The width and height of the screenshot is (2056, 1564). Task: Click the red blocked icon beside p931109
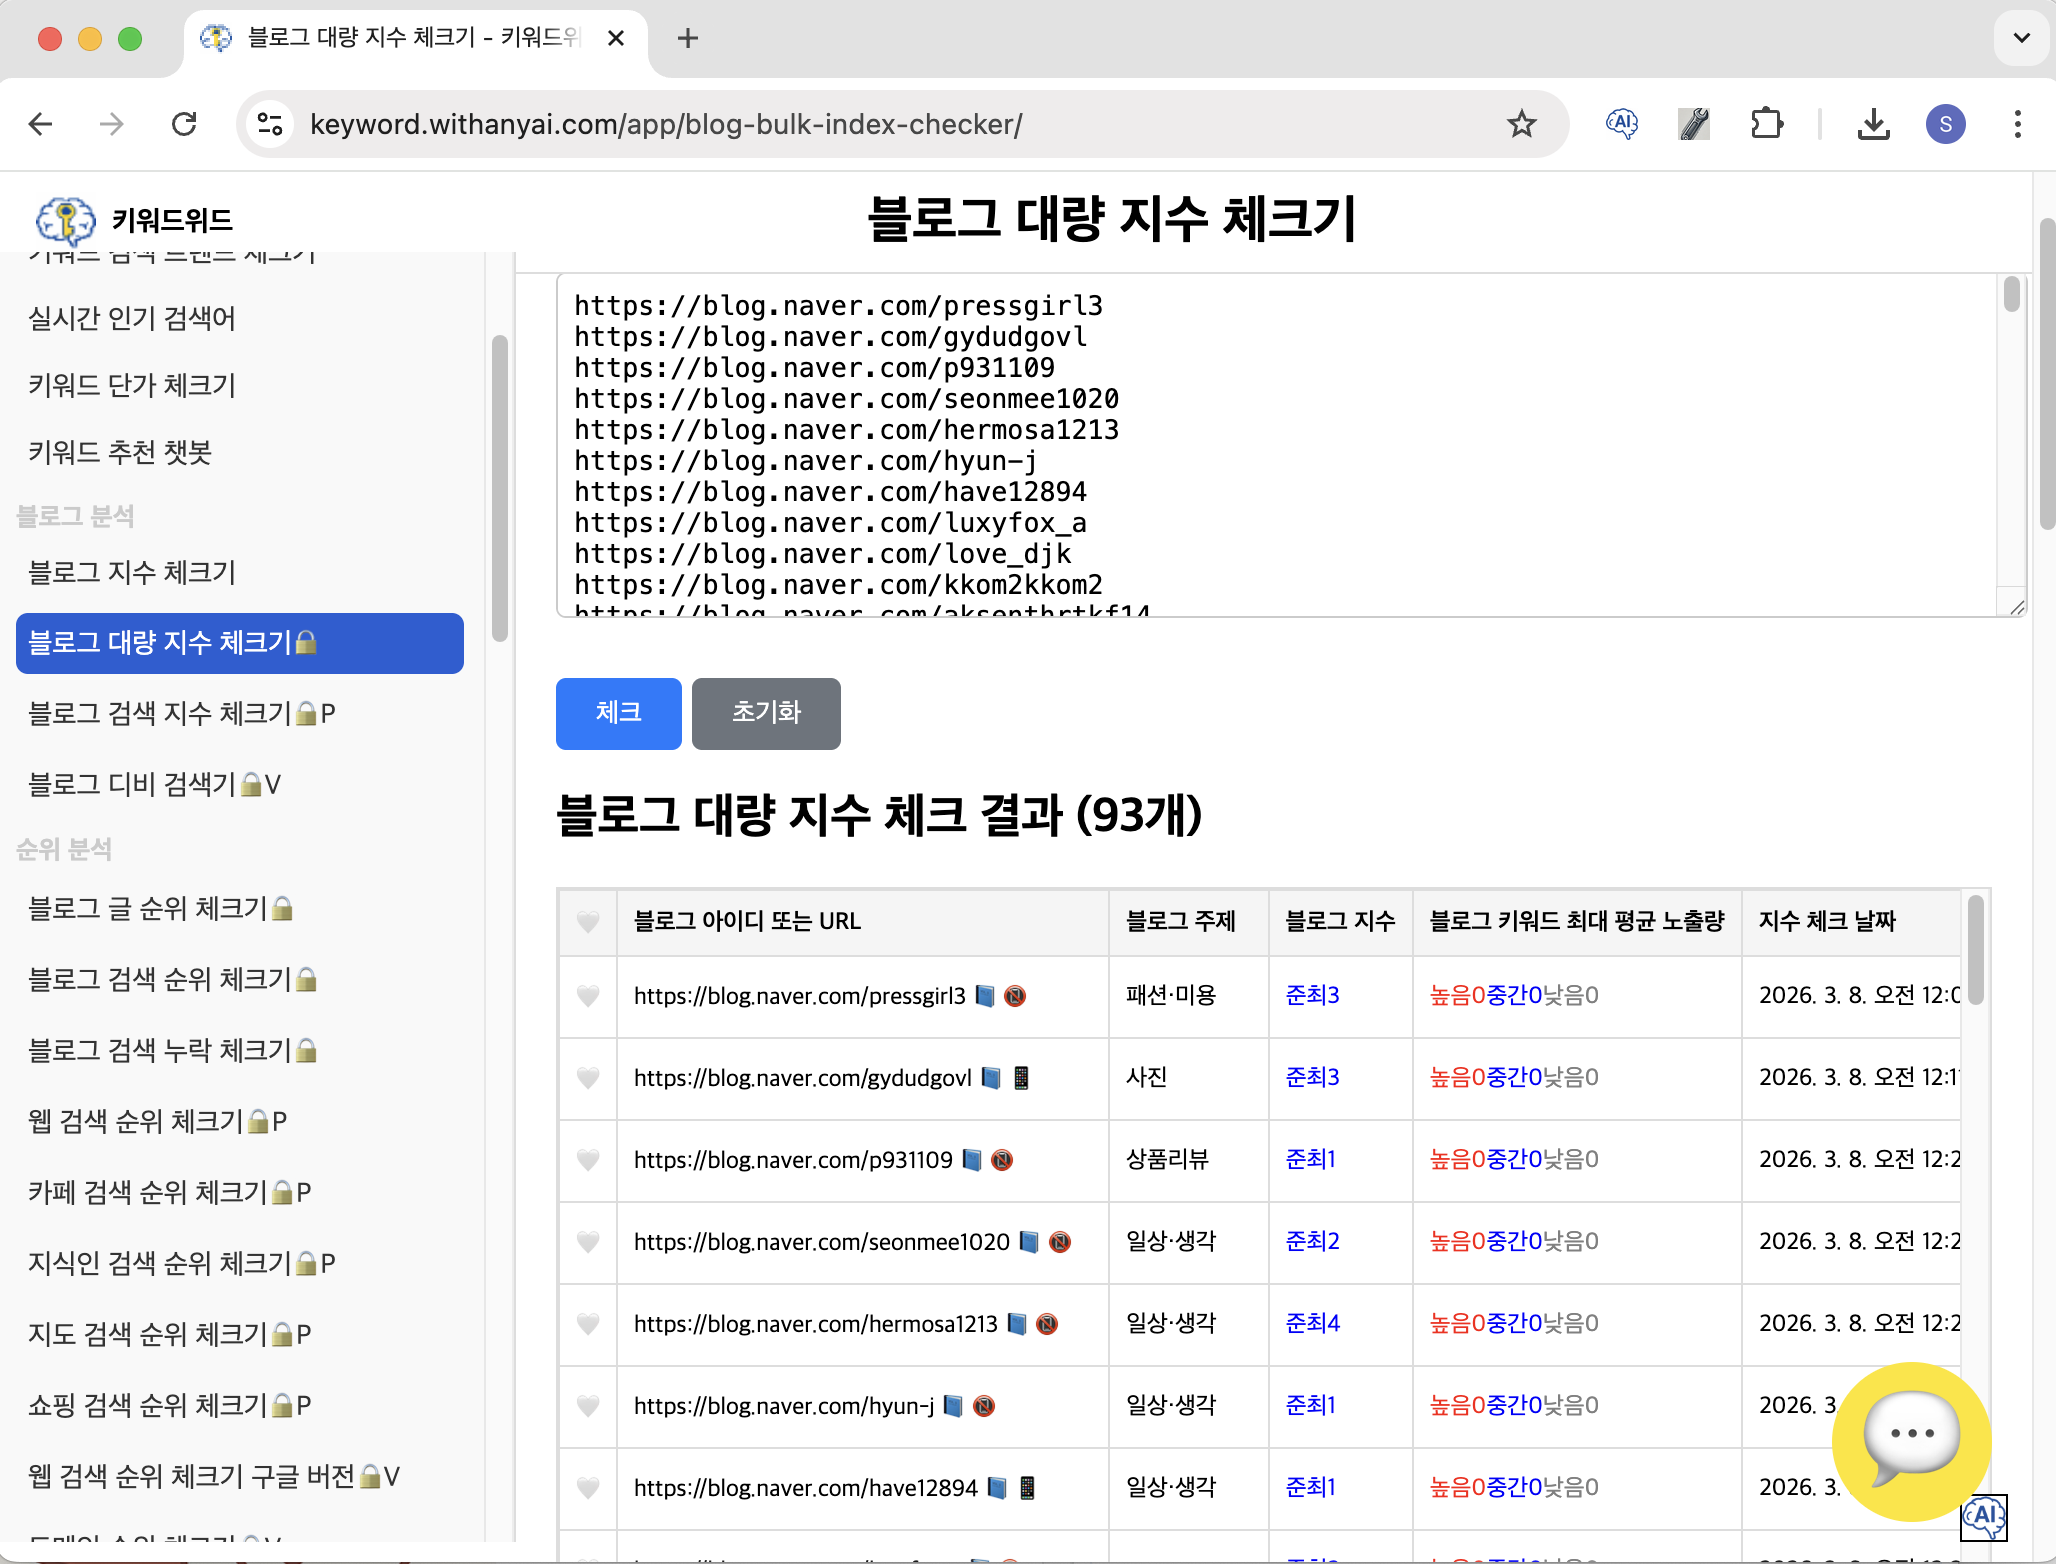coord(1002,1160)
